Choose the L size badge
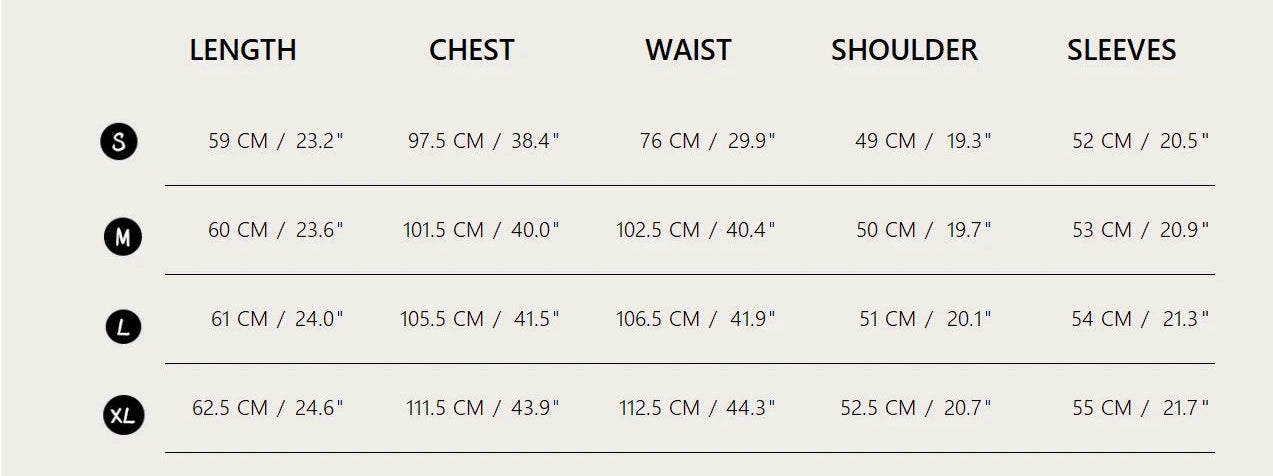The height and width of the screenshot is (476, 1273). pyautogui.click(x=123, y=326)
